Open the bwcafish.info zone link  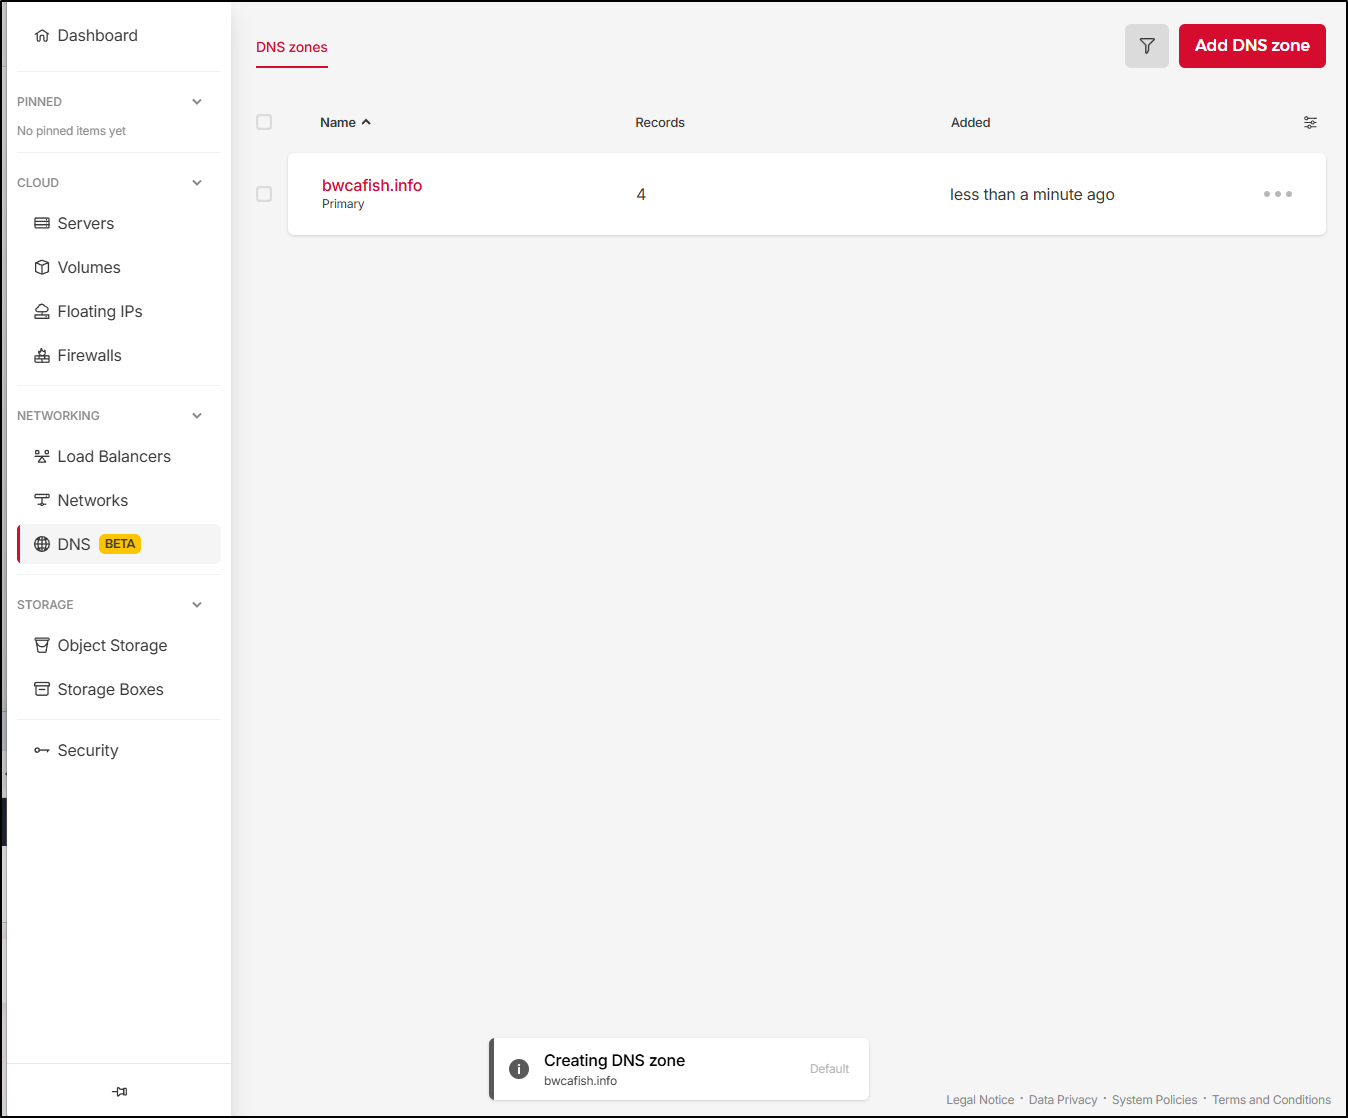tap(372, 185)
